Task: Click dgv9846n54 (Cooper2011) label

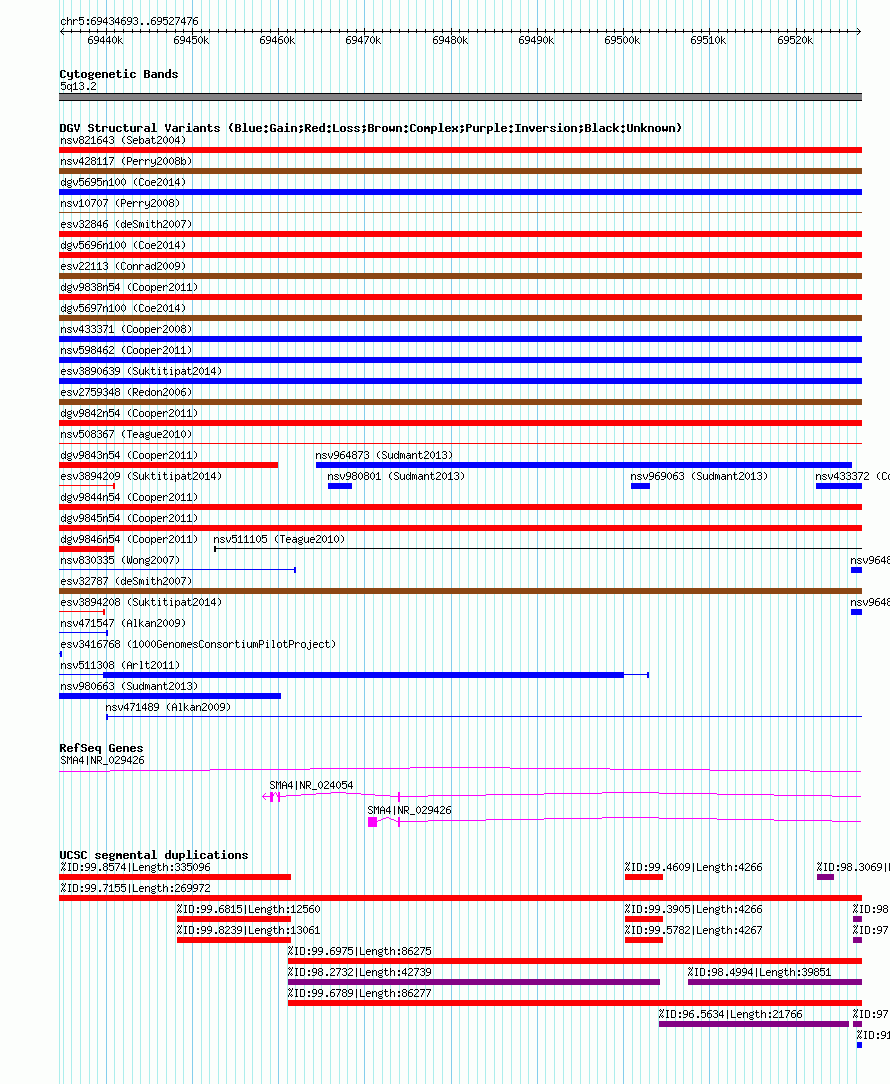Action: [x=129, y=539]
